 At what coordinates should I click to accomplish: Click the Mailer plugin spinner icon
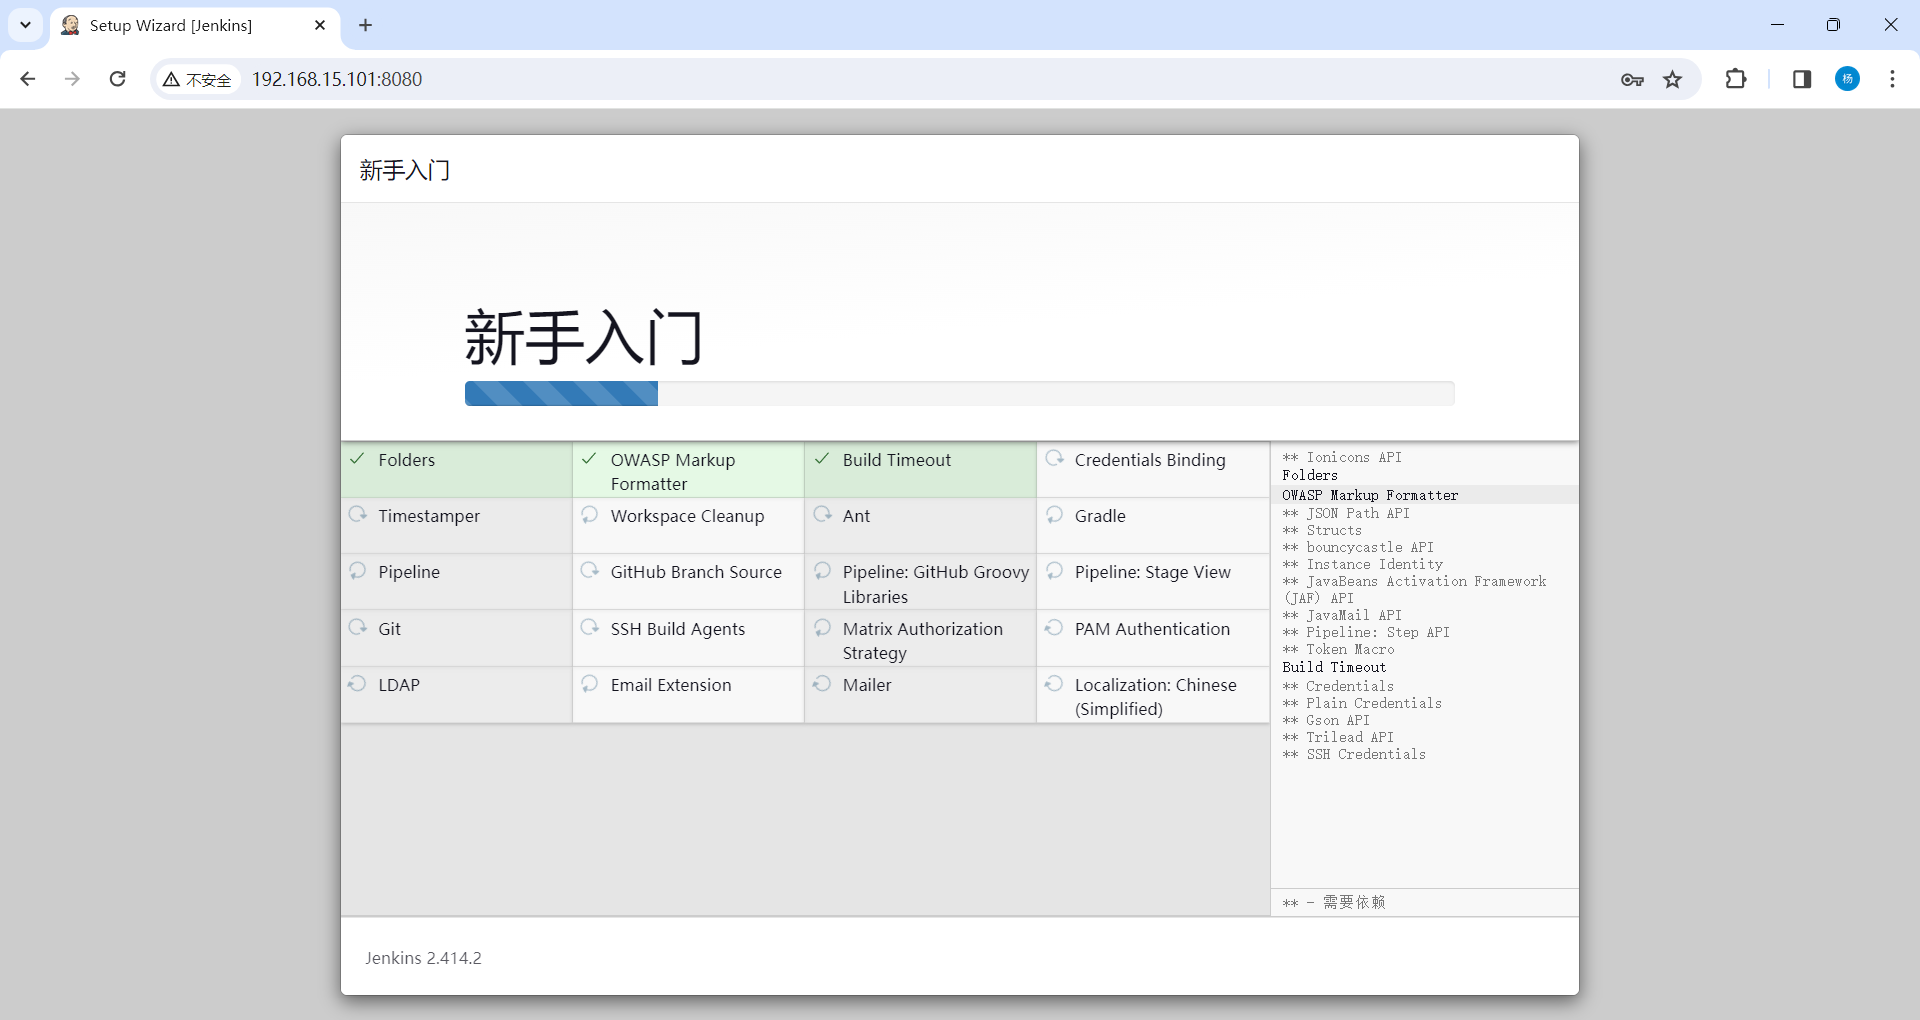[x=822, y=684]
